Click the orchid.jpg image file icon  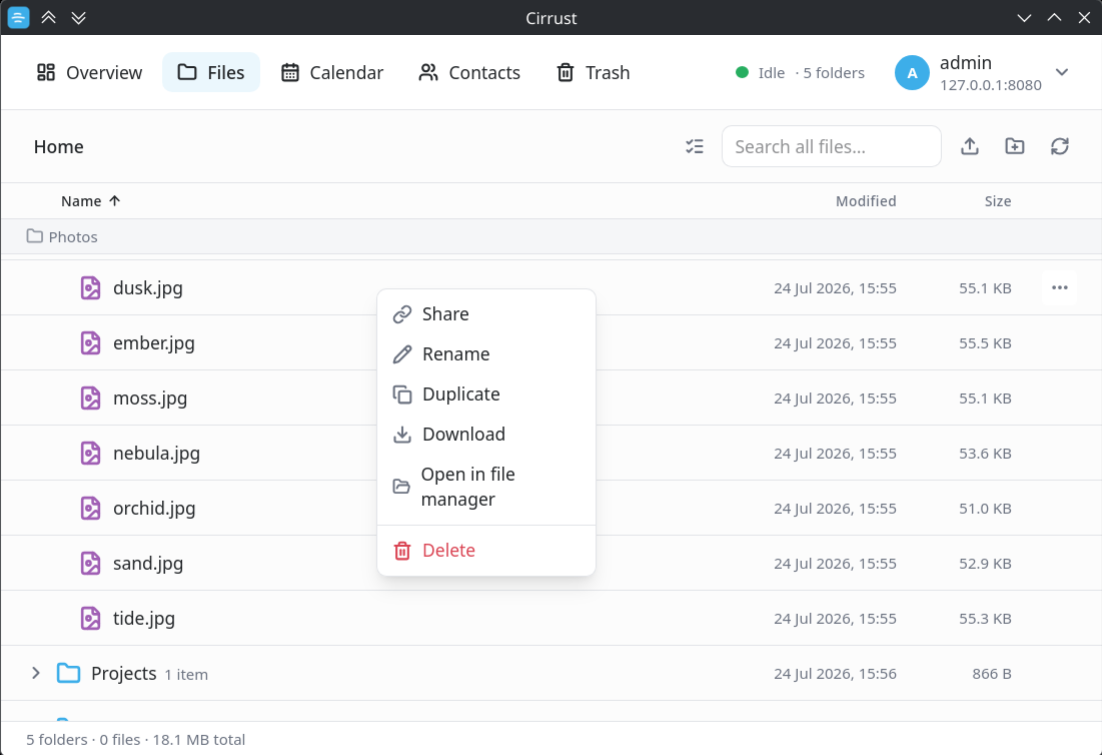91,508
